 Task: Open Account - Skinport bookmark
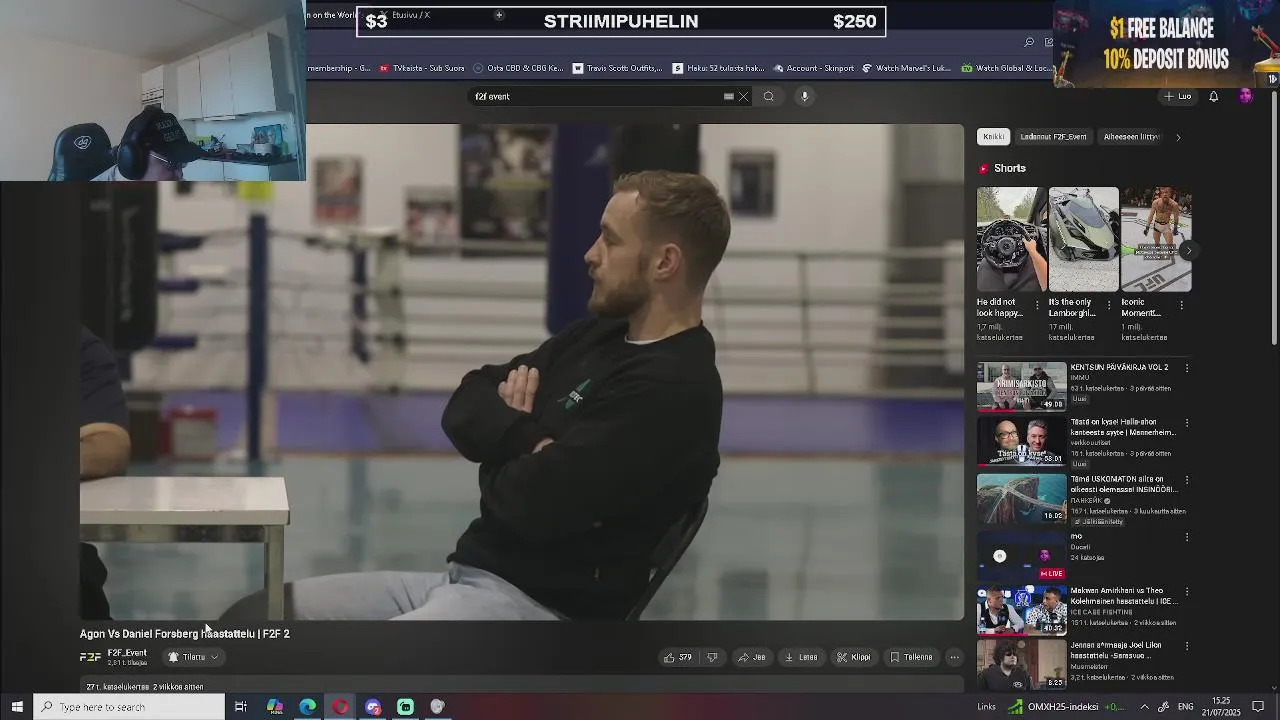click(812, 68)
